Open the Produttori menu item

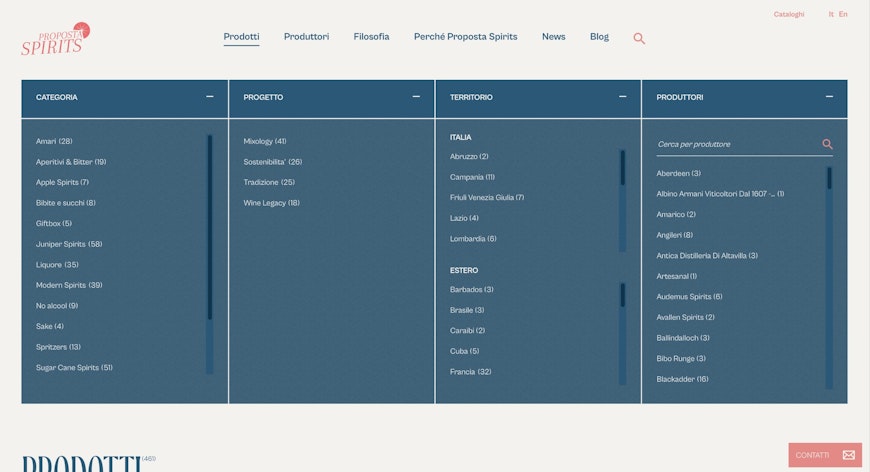pos(306,37)
